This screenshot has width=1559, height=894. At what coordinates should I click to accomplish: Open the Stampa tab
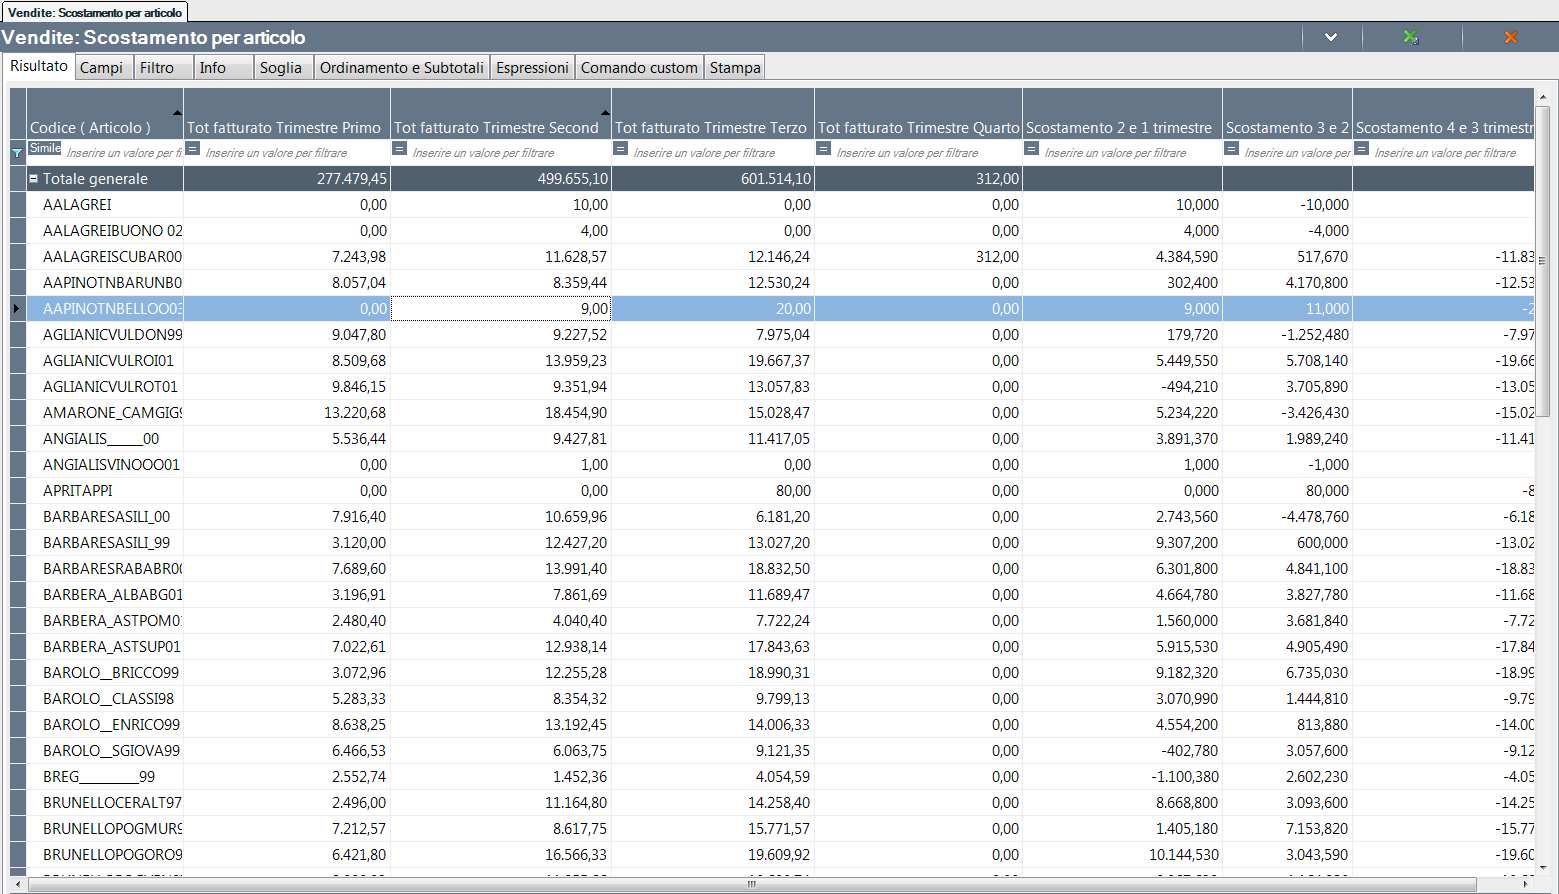tap(735, 68)
